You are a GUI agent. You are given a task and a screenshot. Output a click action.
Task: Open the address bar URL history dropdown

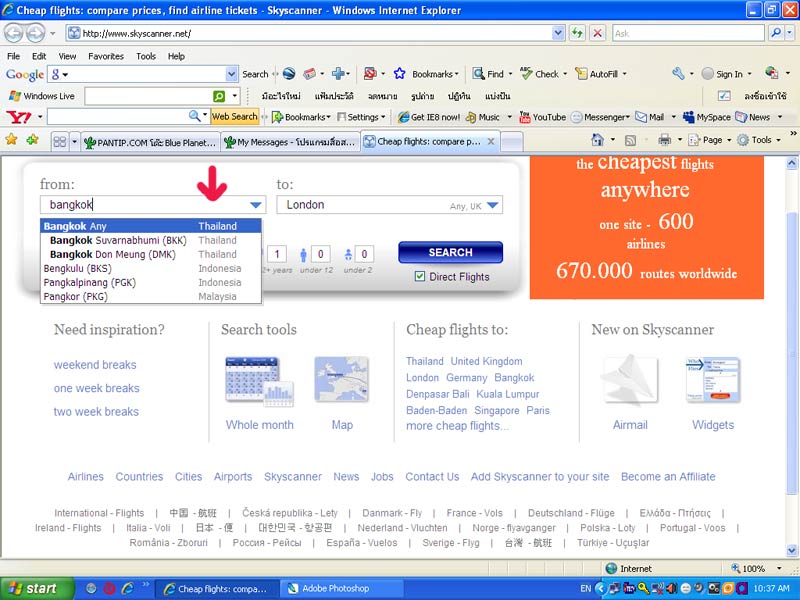558,33
